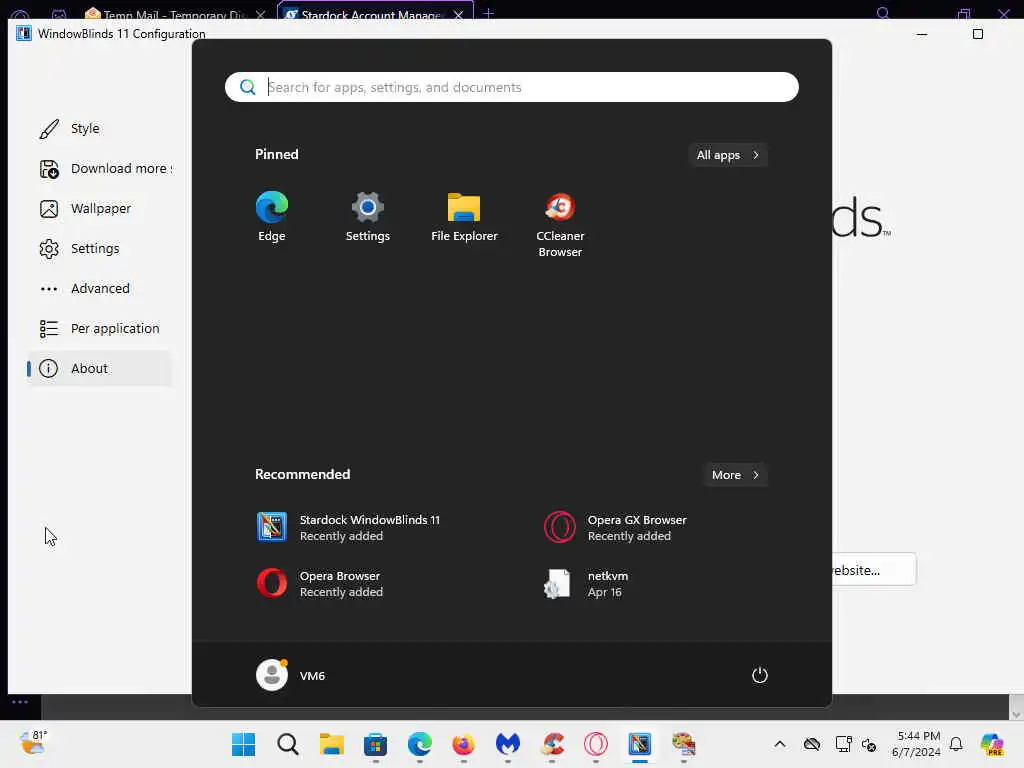This screenshot has height=768, width=1024.
Task: Open Style section in WindowBlinds
Action: 99,129
